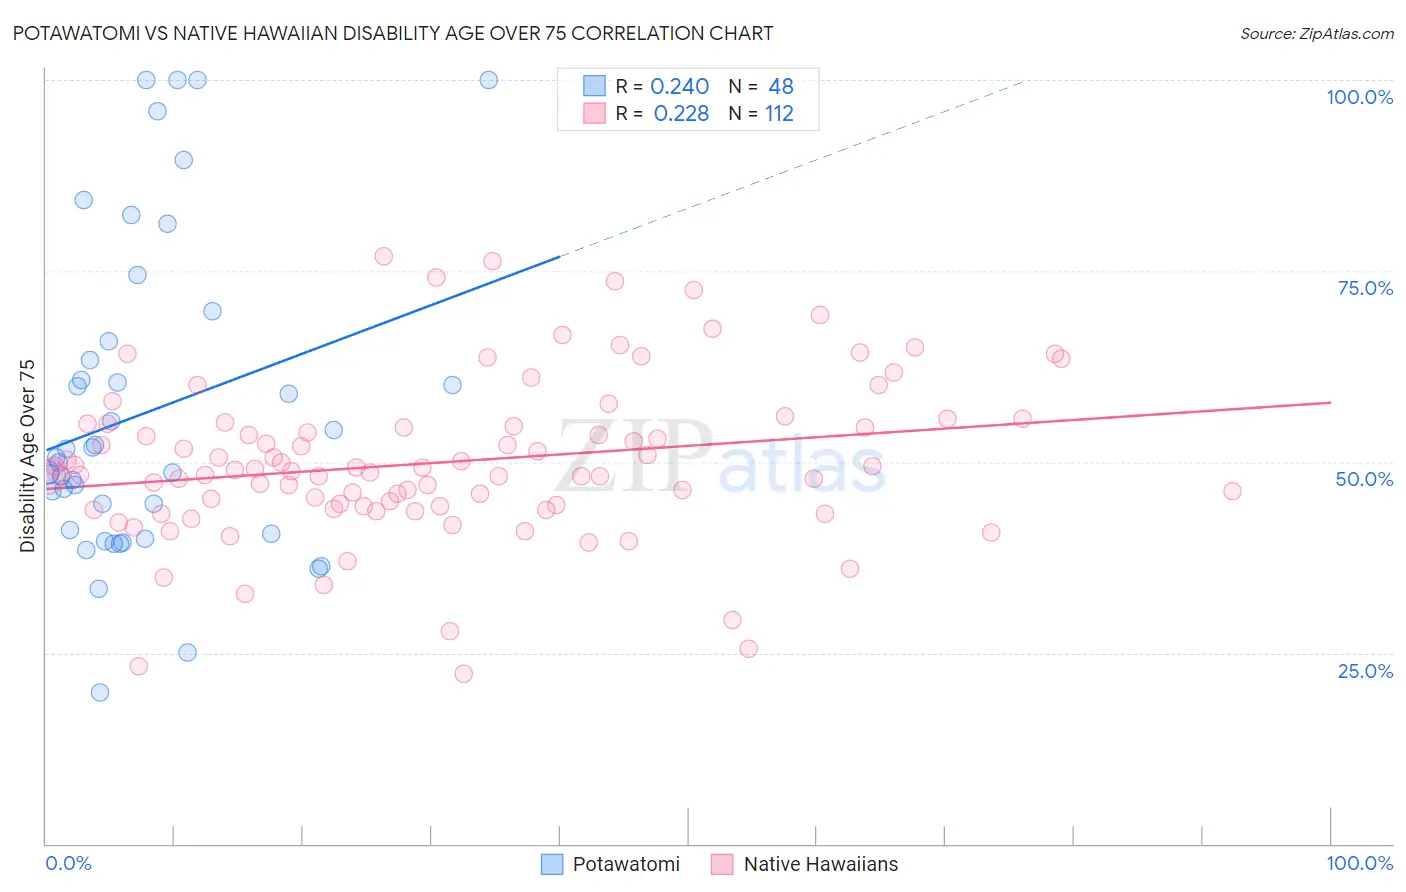Click the pink R = 0.228 stats swatch
The width and height of the screenshot is (1406, 892).
[594, 113]
